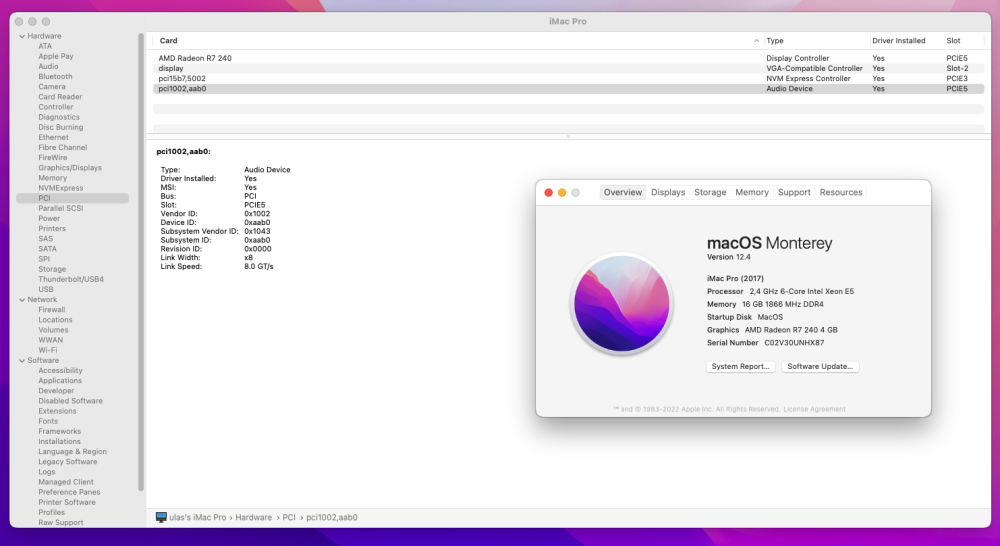The image size is (1000, 546).
Task: Click the System Report... button
Action: [740, 366]
